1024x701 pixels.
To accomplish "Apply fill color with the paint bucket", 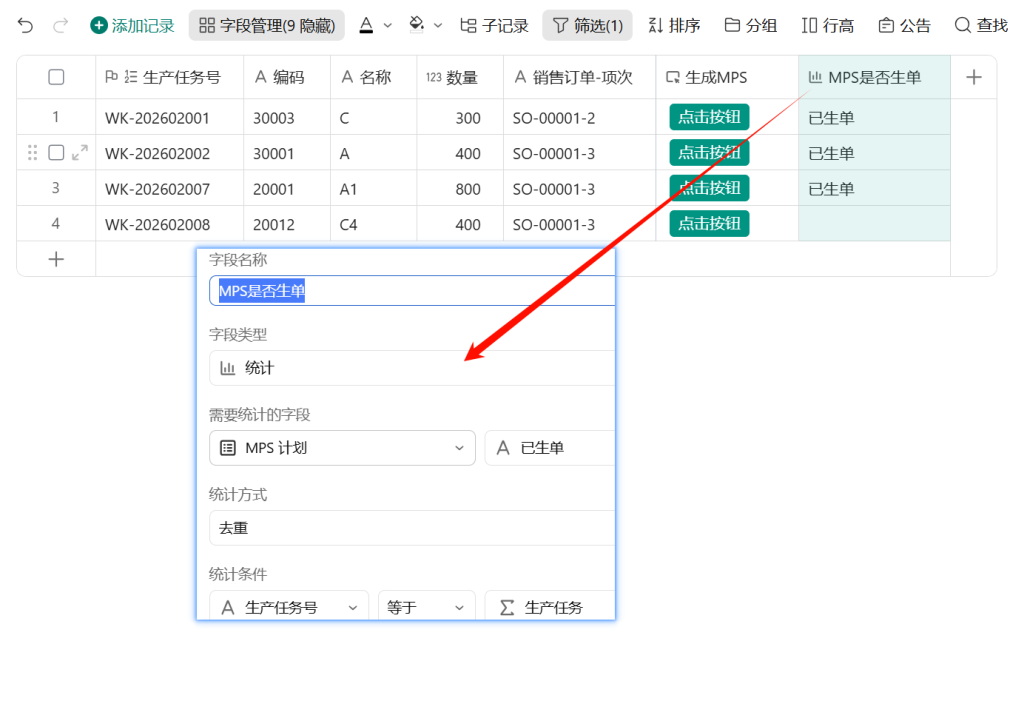I will 417,25.
